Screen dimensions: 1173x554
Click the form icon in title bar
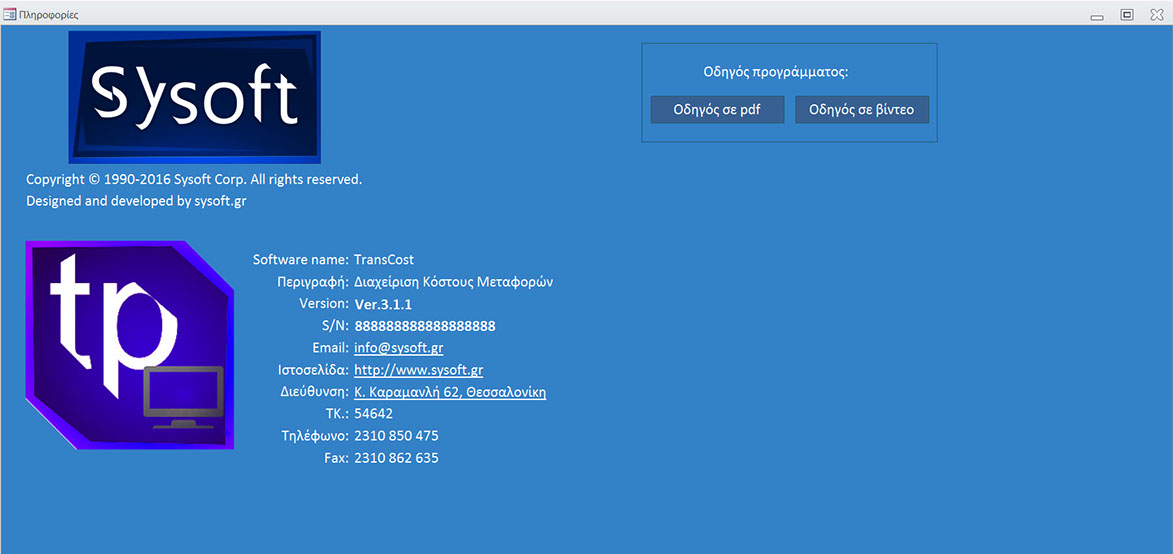coord(10,15)
